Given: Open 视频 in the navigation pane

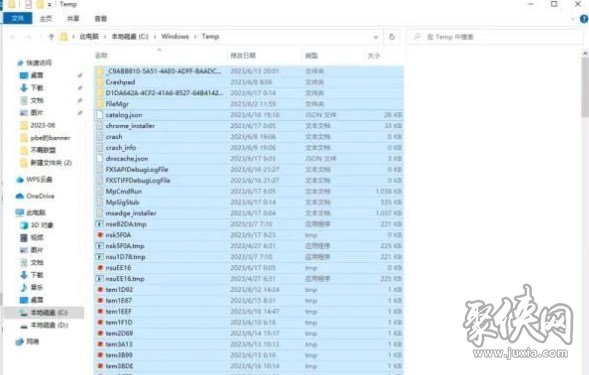Looking at the screenshot, I should click(37, 237).
